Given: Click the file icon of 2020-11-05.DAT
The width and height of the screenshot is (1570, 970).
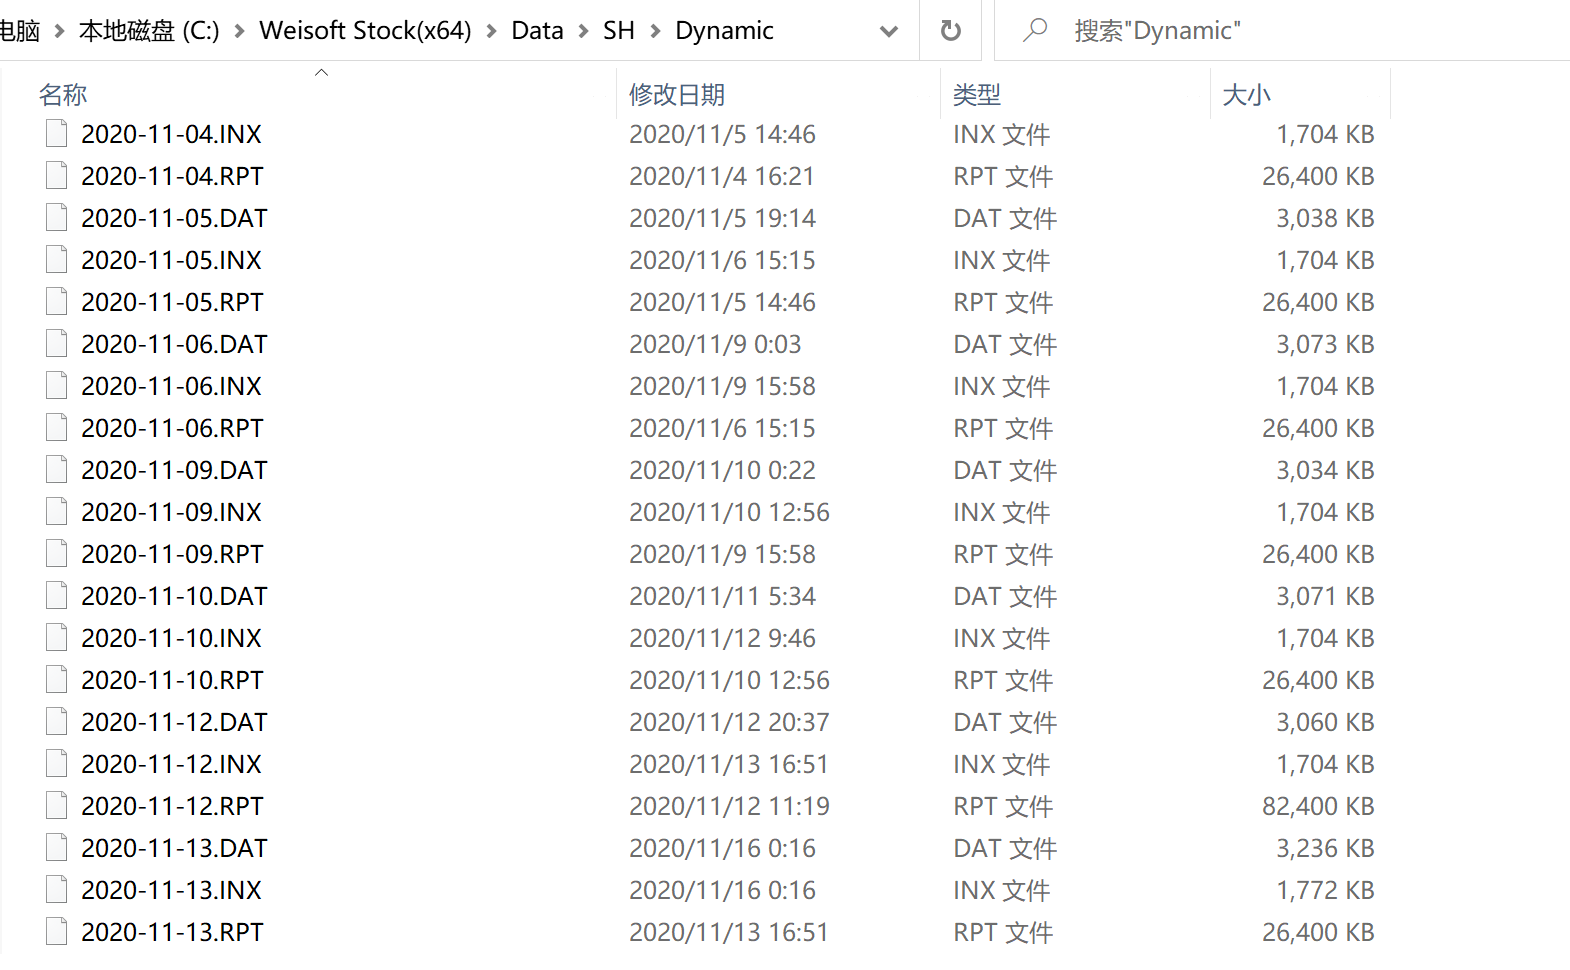Looking at the screenshot, I should pyautogui.click(x=57, y=217).
